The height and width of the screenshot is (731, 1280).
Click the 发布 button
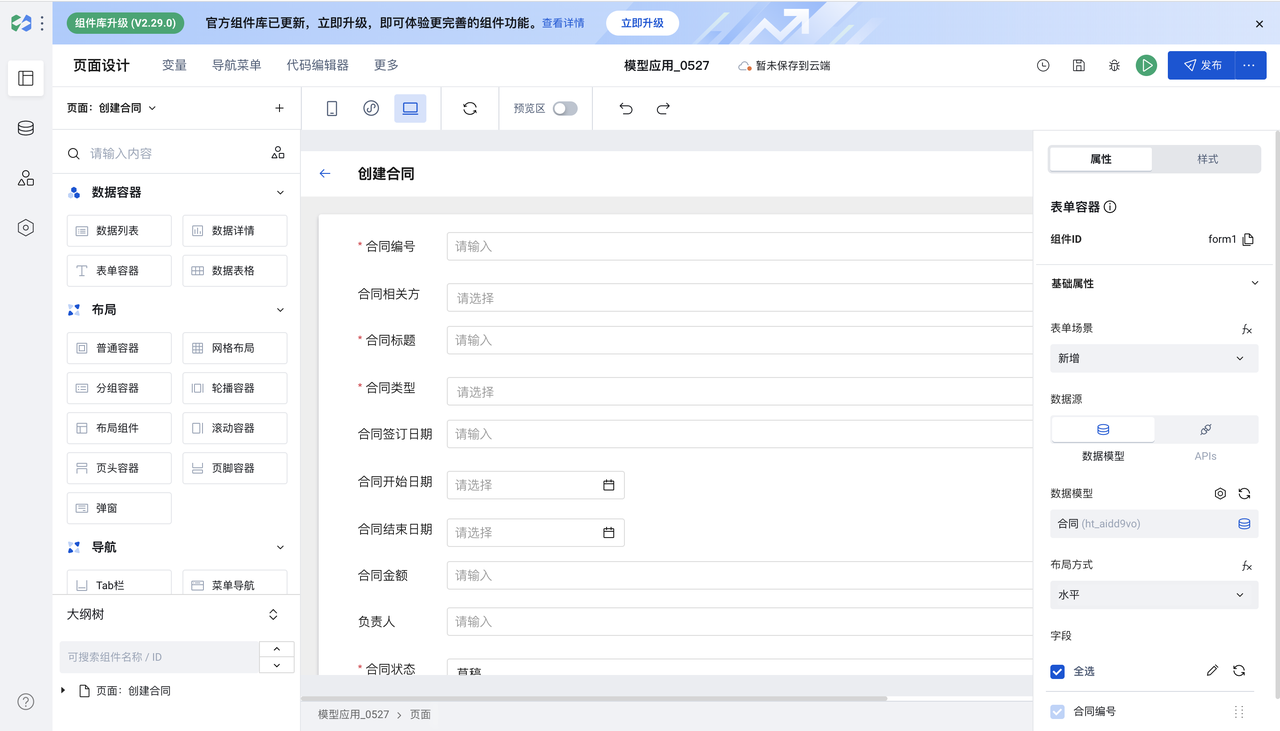point(1202,65)
